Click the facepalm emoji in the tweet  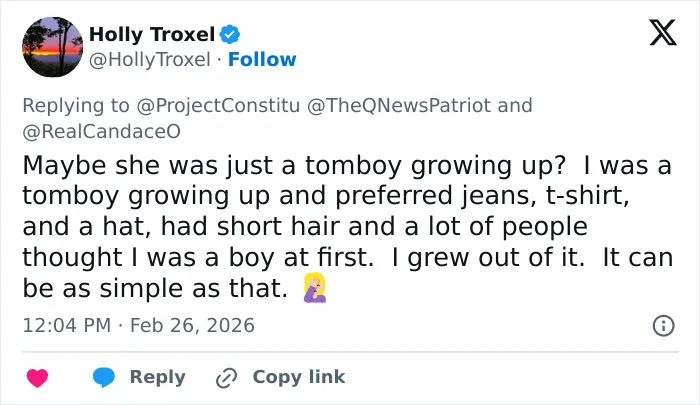click(x=315, y=288)
